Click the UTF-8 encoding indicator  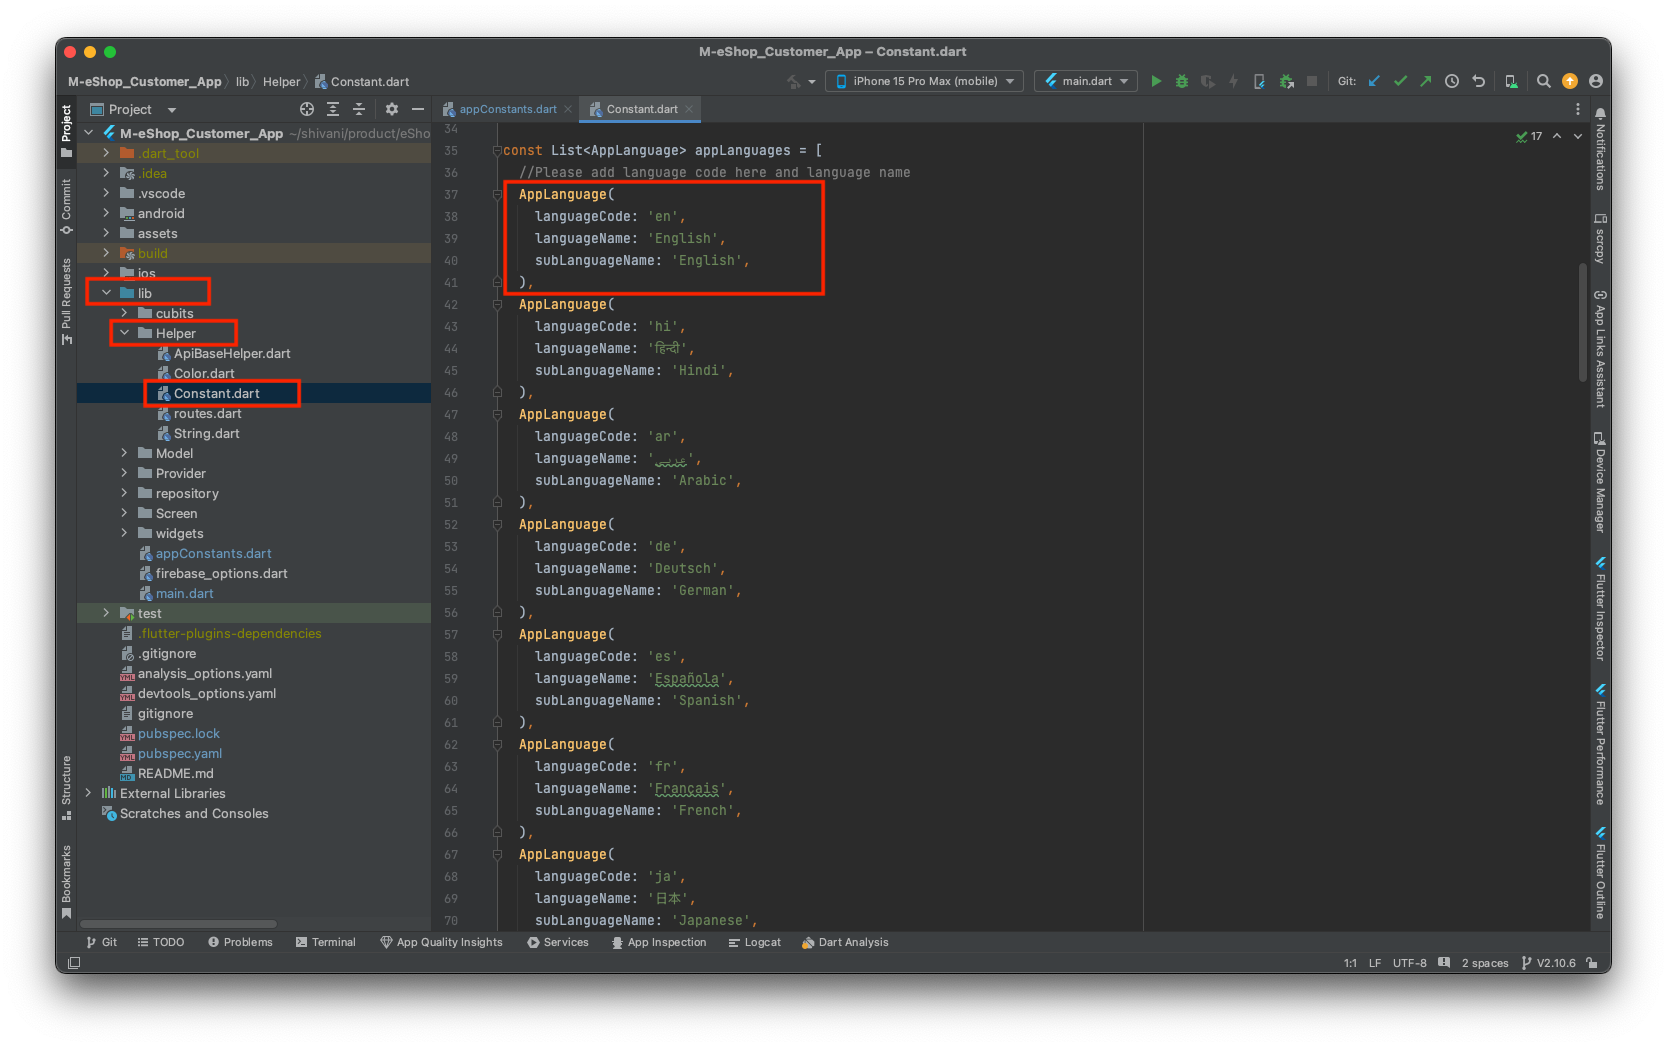pyautogui.click(x=1409, y=963)
